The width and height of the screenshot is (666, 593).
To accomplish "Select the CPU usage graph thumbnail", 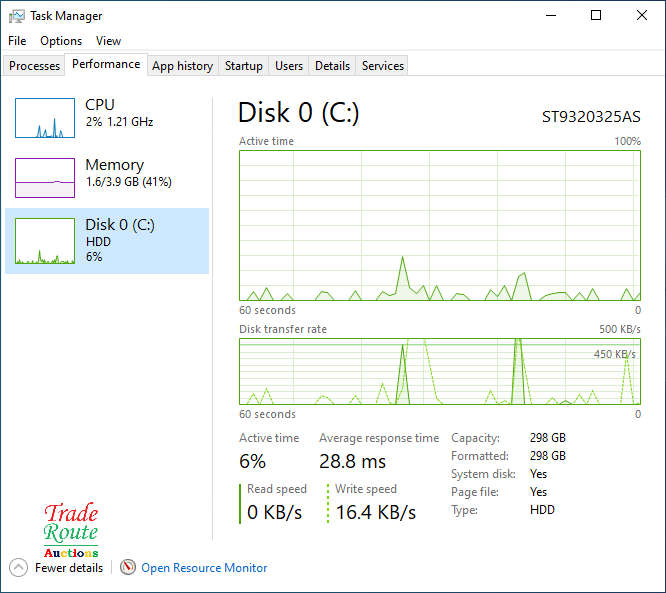I will [x=45, y=118].
